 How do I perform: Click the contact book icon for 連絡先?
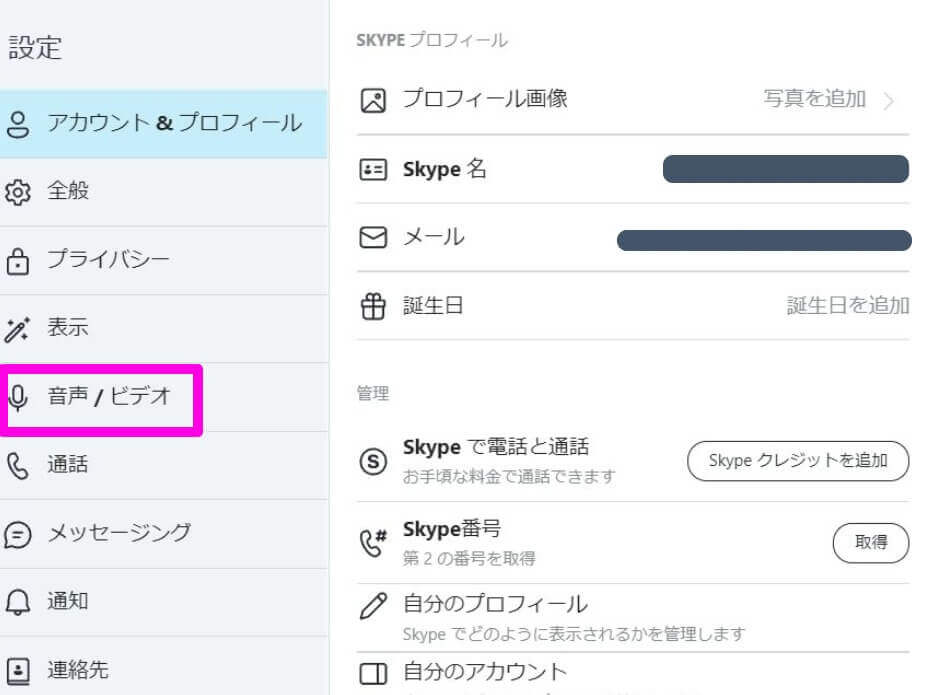[18, 671]
